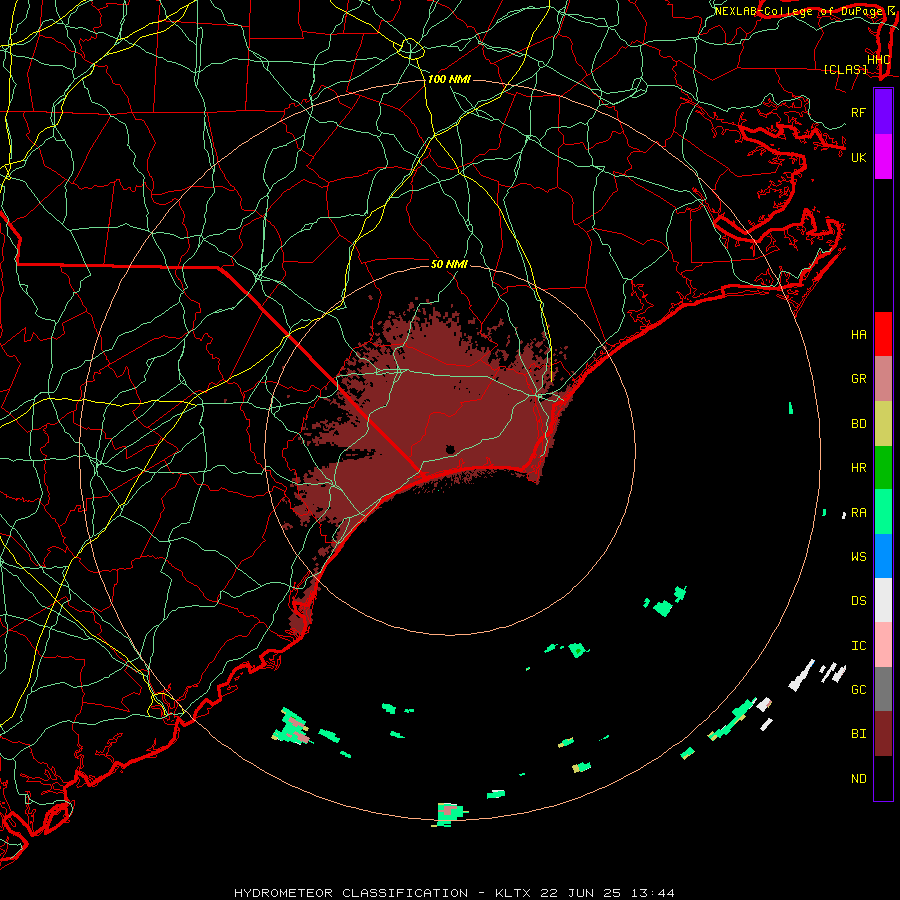Click the 'RF' legend label
This screenshot has width=900, height=900.
click(x=858, y=112)
